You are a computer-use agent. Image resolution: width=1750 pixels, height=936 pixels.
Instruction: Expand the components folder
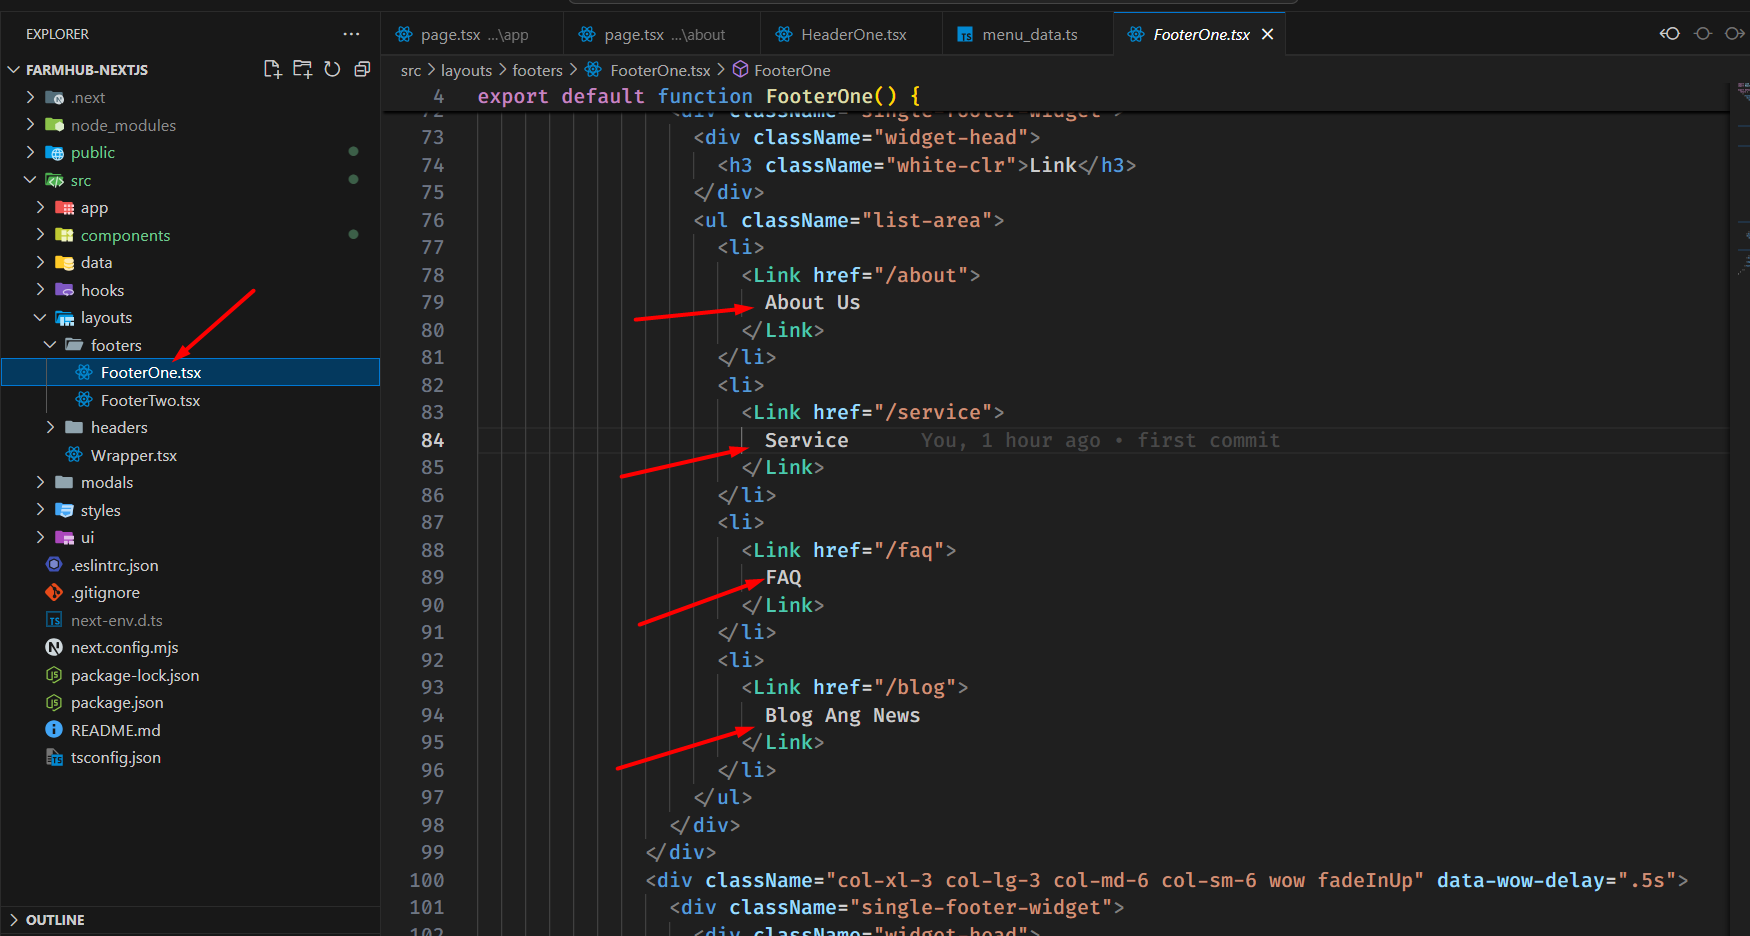(125, 235)
